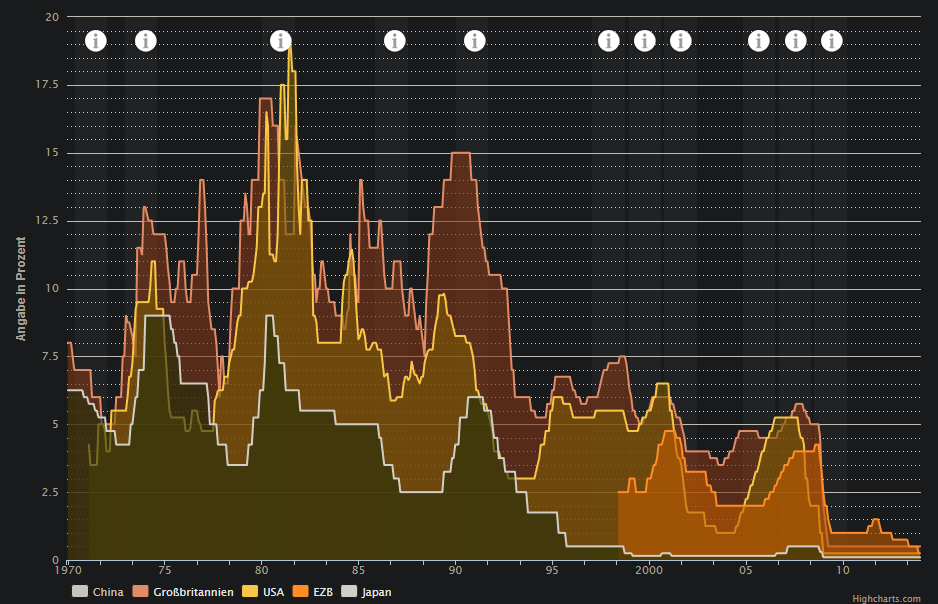Click the y-axis value 0
Screen dimensions: 938x604
[x=56, y=560]
